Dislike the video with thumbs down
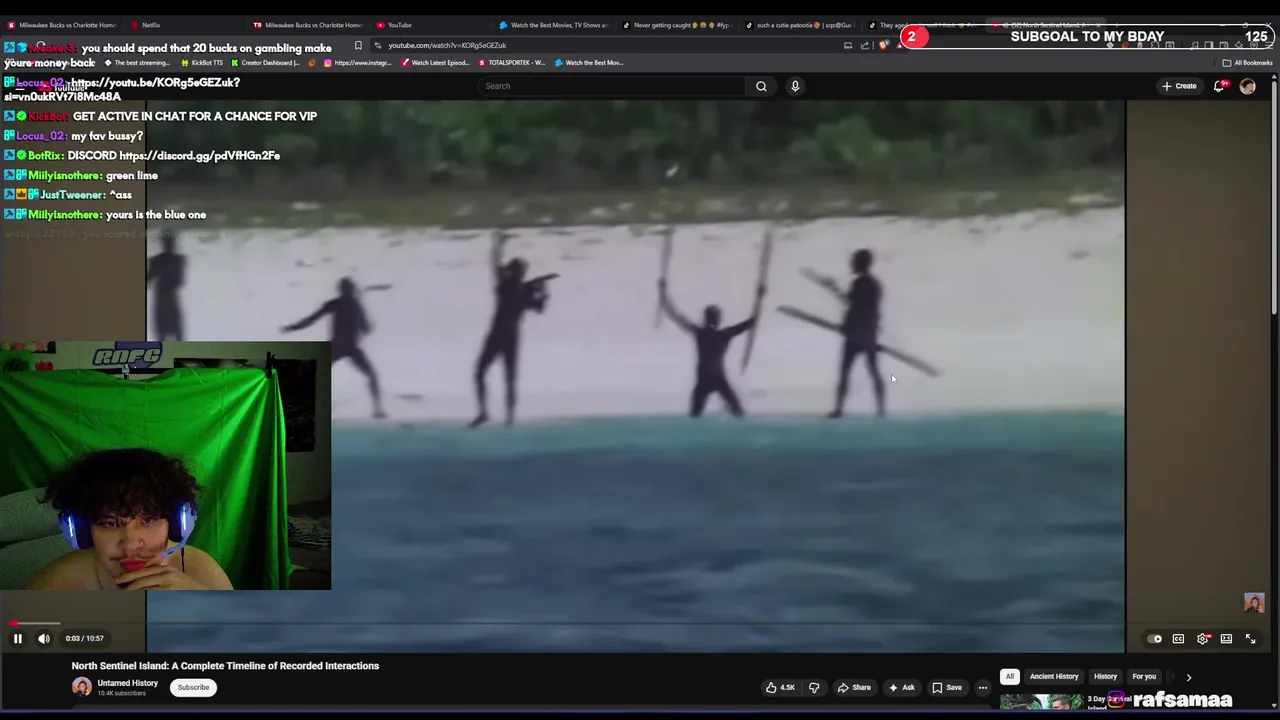The width and height of the screenshot is (1280, 720). pos(814,687)
